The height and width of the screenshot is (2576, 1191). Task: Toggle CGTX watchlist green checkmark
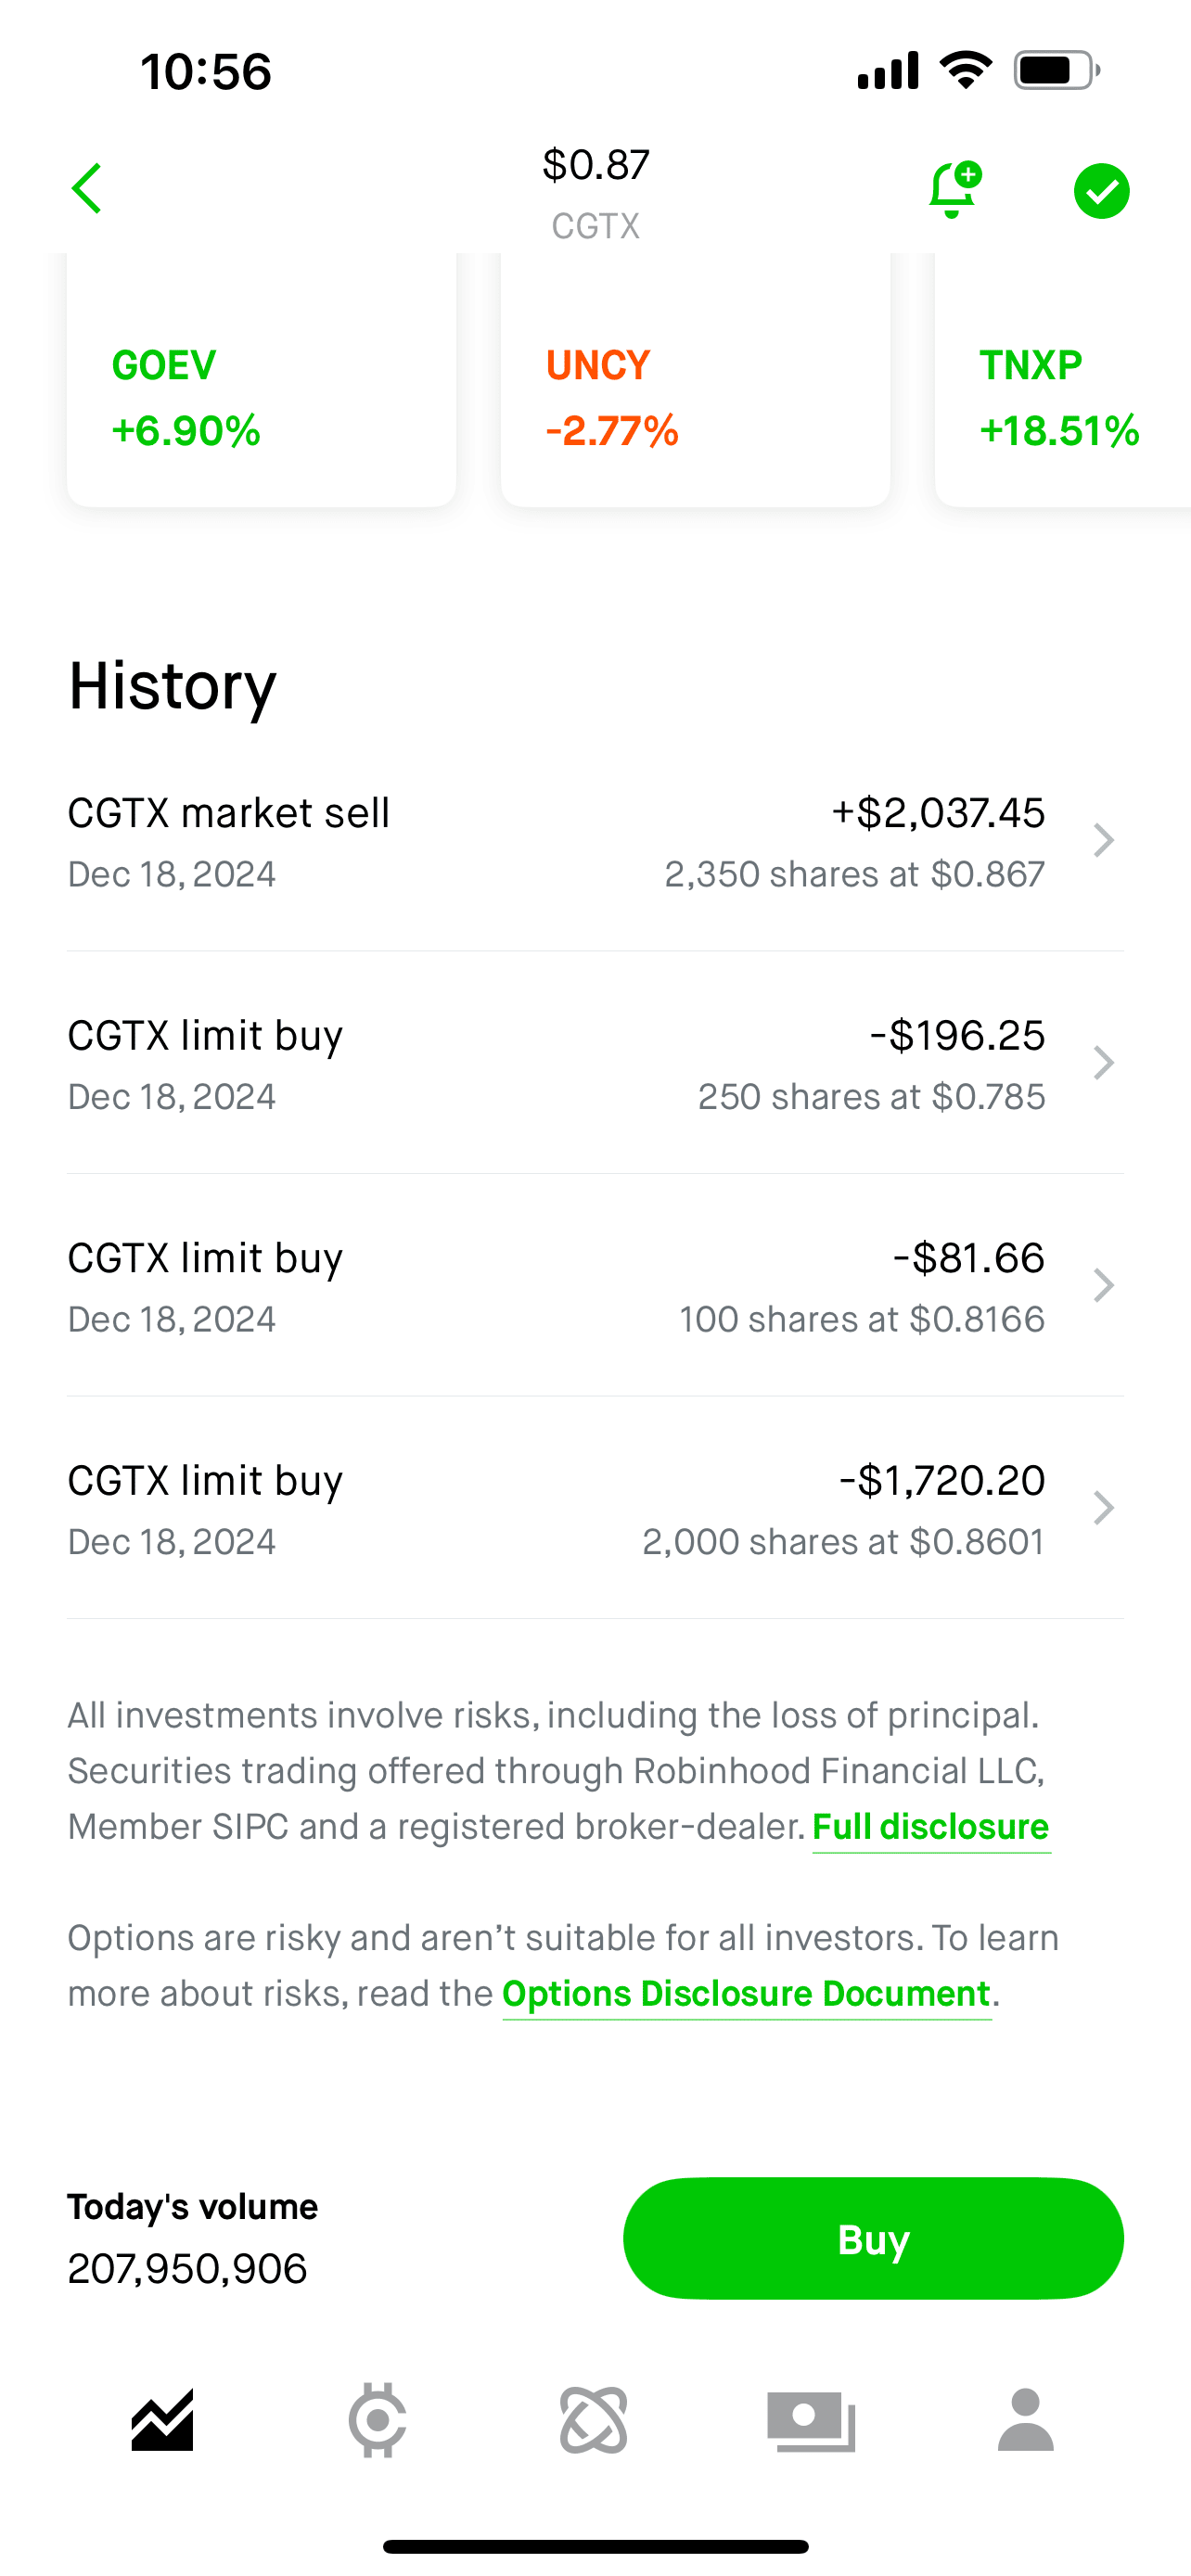[1101, 191]
